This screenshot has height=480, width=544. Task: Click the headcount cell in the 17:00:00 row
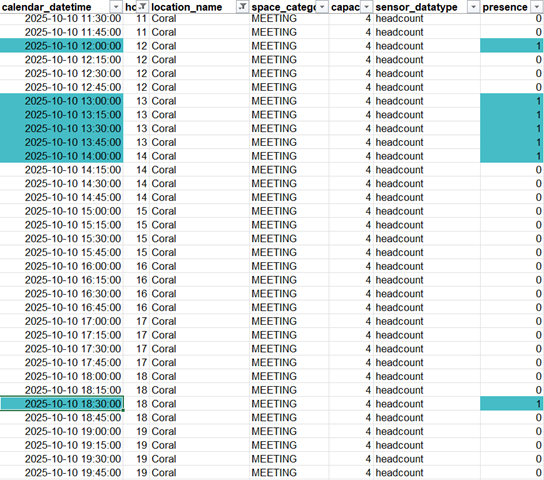click(x=427, y=321)
